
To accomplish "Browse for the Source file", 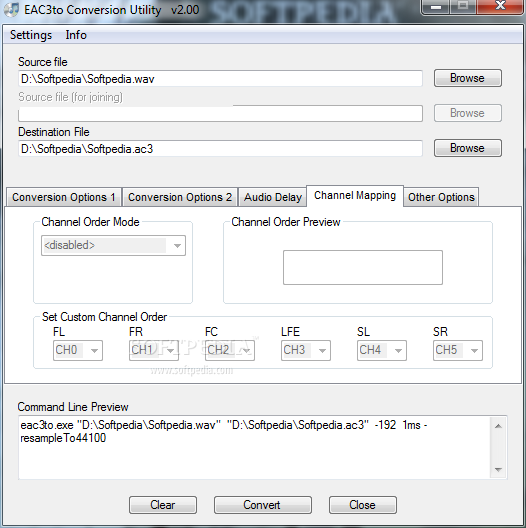I will [468, 78].
